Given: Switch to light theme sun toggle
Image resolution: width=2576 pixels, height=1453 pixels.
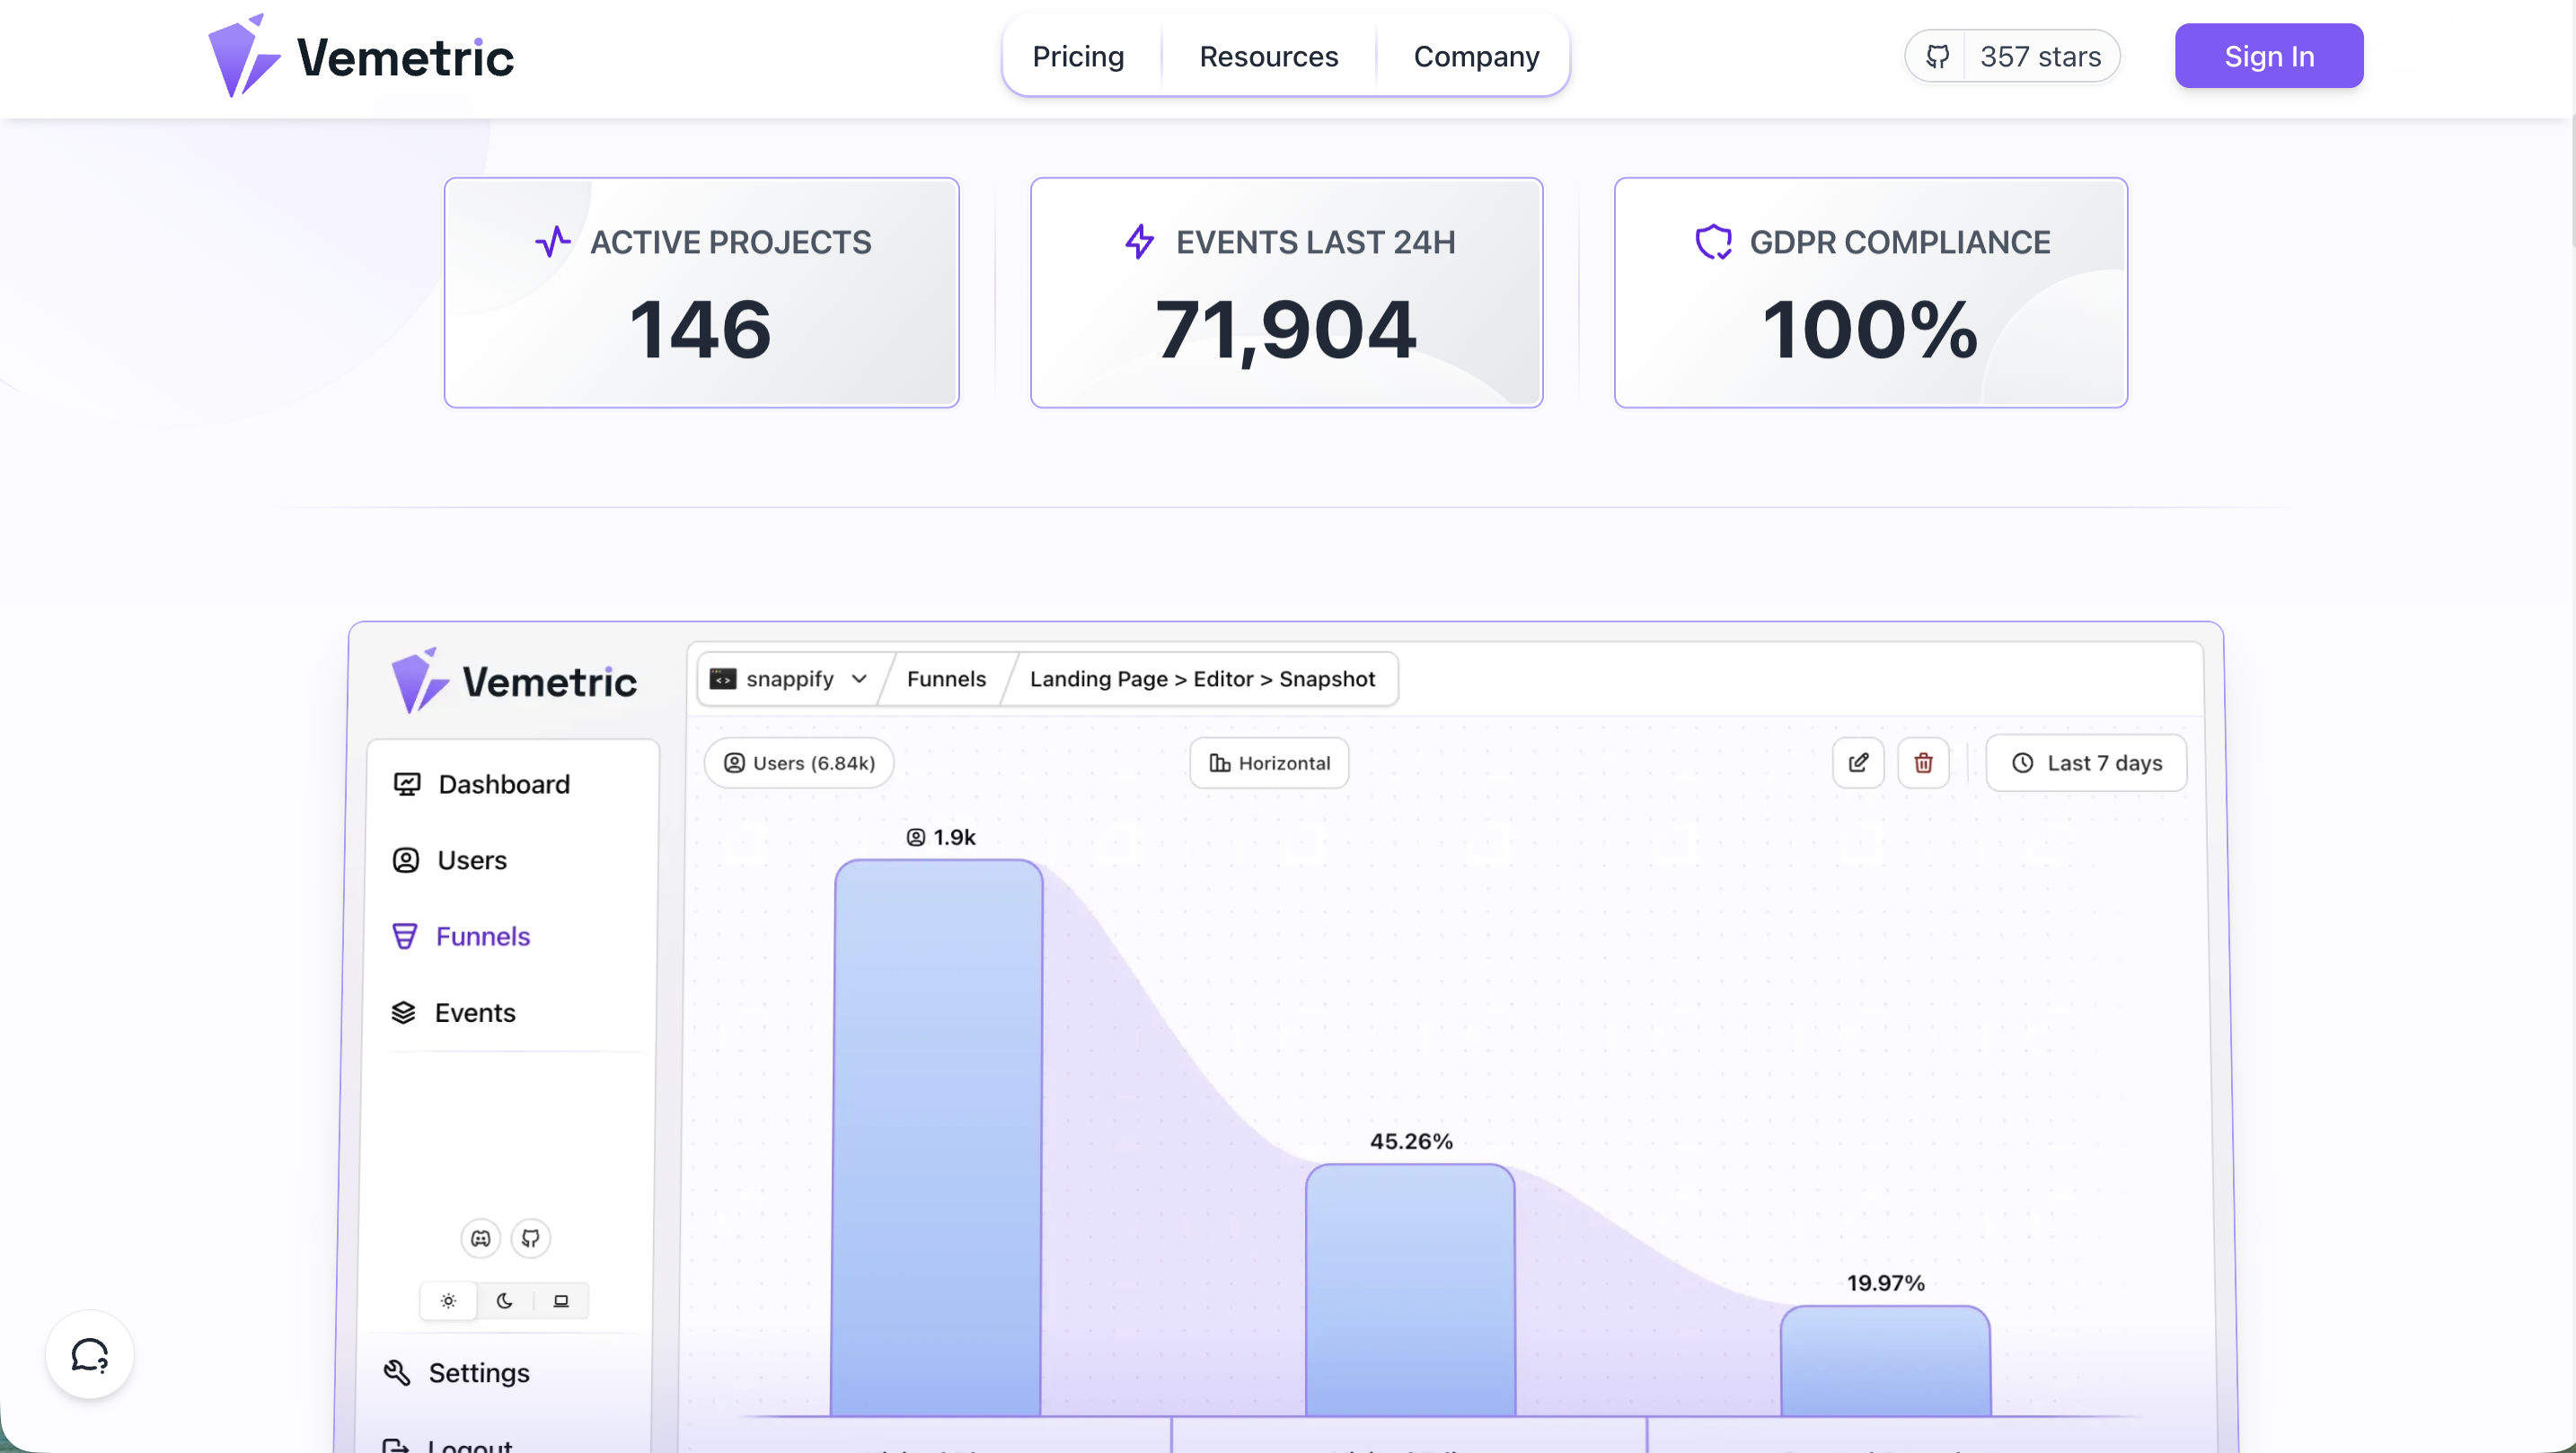Looking at the screenshot, I should (x=448, y=1301).
